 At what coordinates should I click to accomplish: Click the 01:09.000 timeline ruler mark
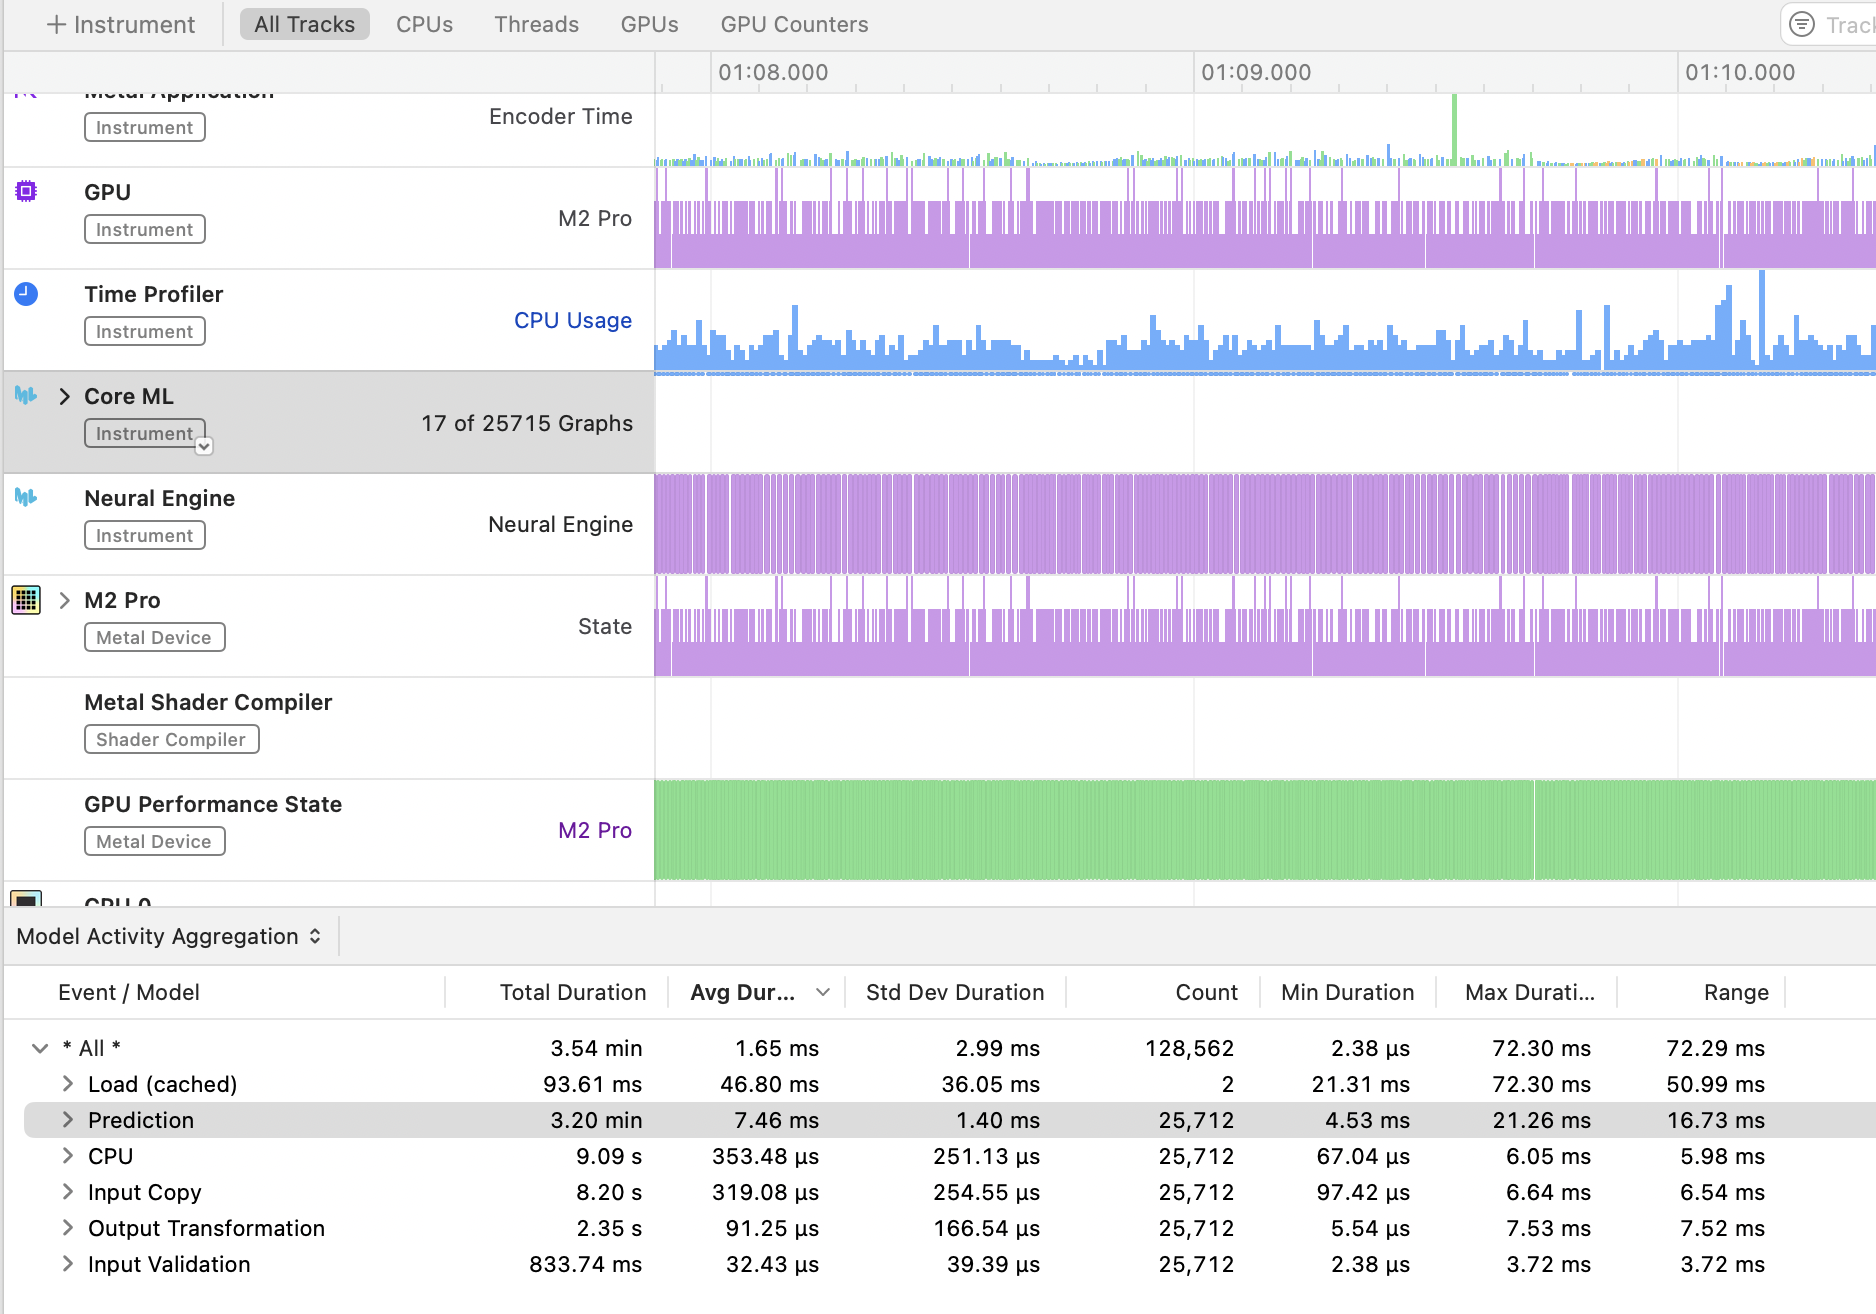point(1255,72)
